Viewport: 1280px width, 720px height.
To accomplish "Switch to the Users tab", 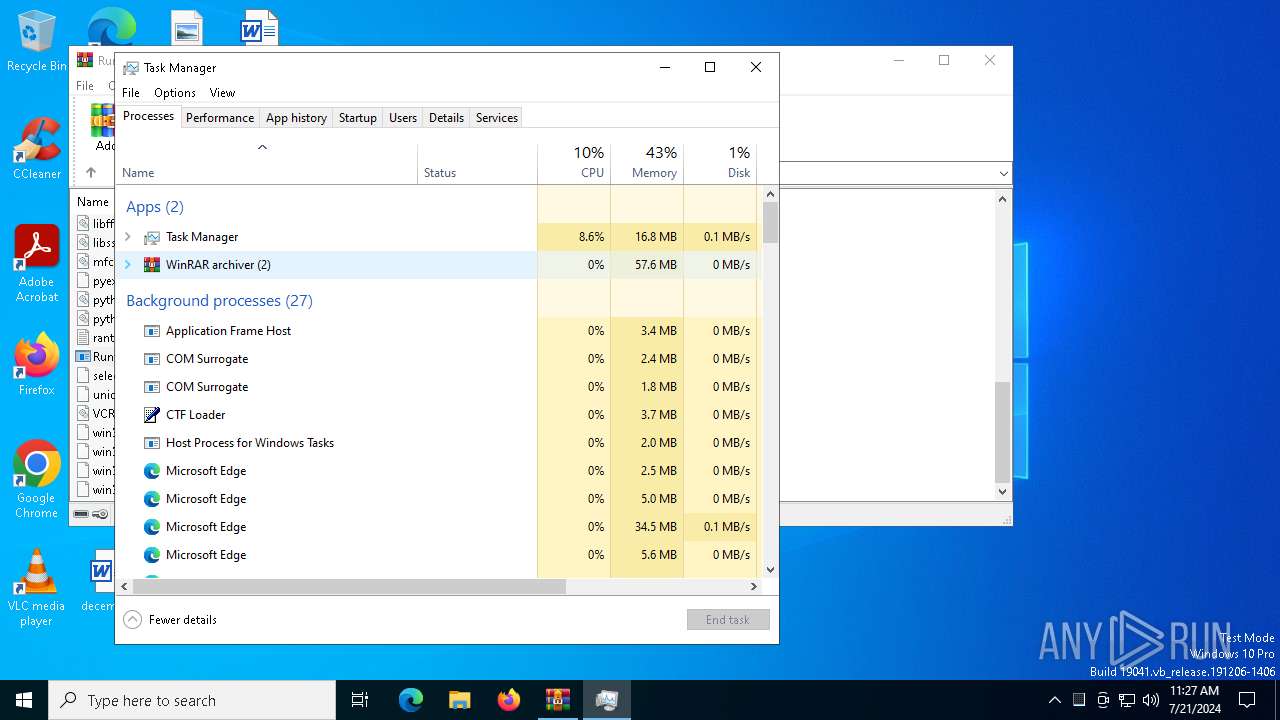I will [403, 118].
